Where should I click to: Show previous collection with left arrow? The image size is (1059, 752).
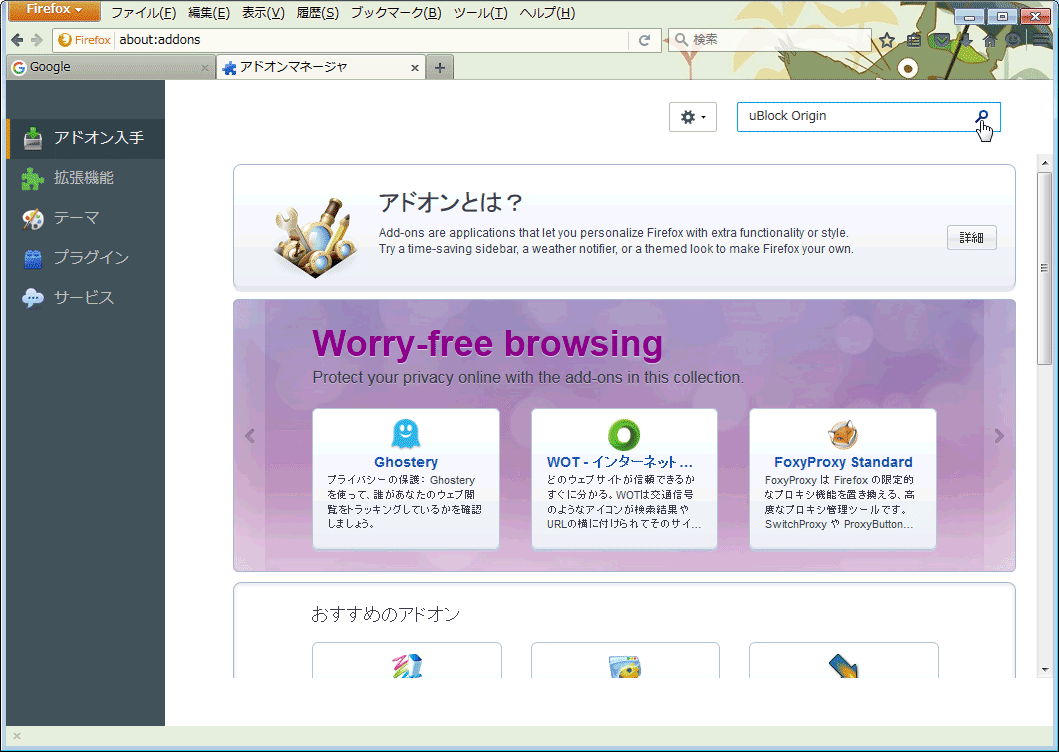(249, 436)
